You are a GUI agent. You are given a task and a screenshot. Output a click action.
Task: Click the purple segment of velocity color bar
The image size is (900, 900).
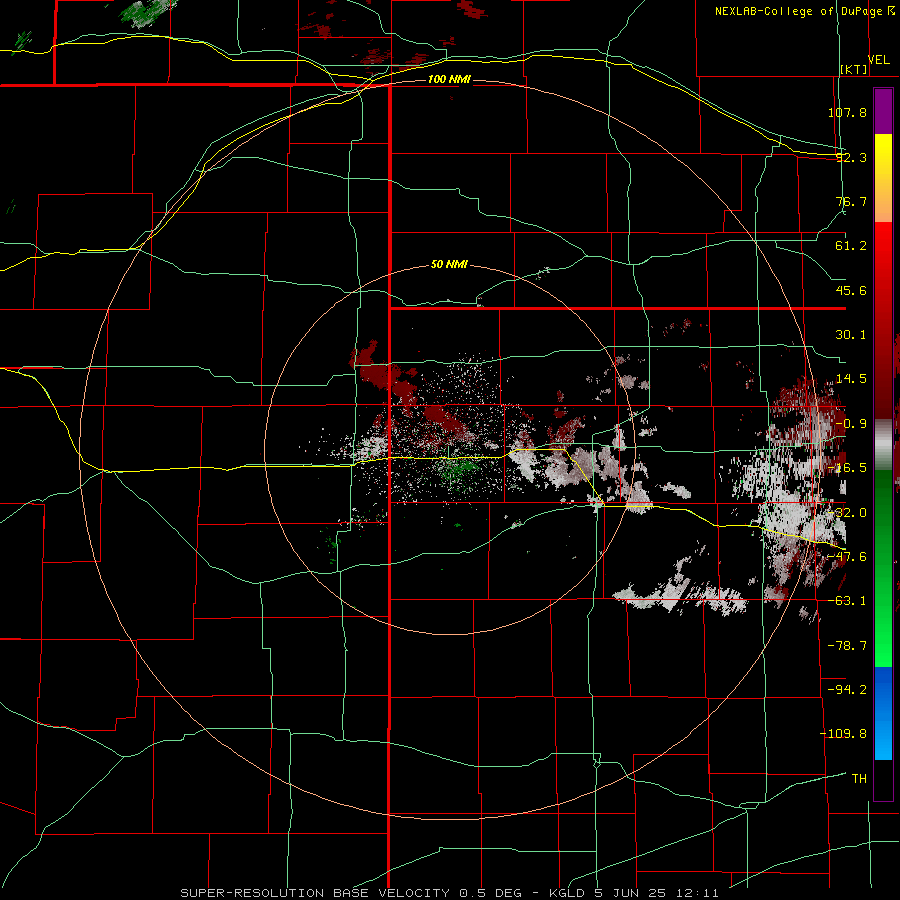pyautogui.click(x=883, y=111)
